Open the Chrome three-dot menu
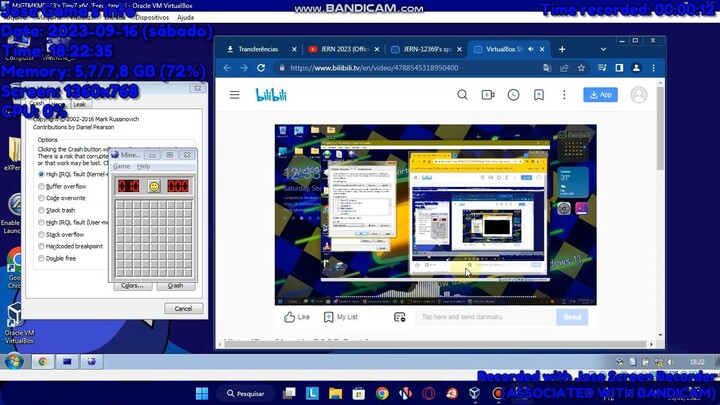This screenshot has height=405, width=720. pos(655,68)
